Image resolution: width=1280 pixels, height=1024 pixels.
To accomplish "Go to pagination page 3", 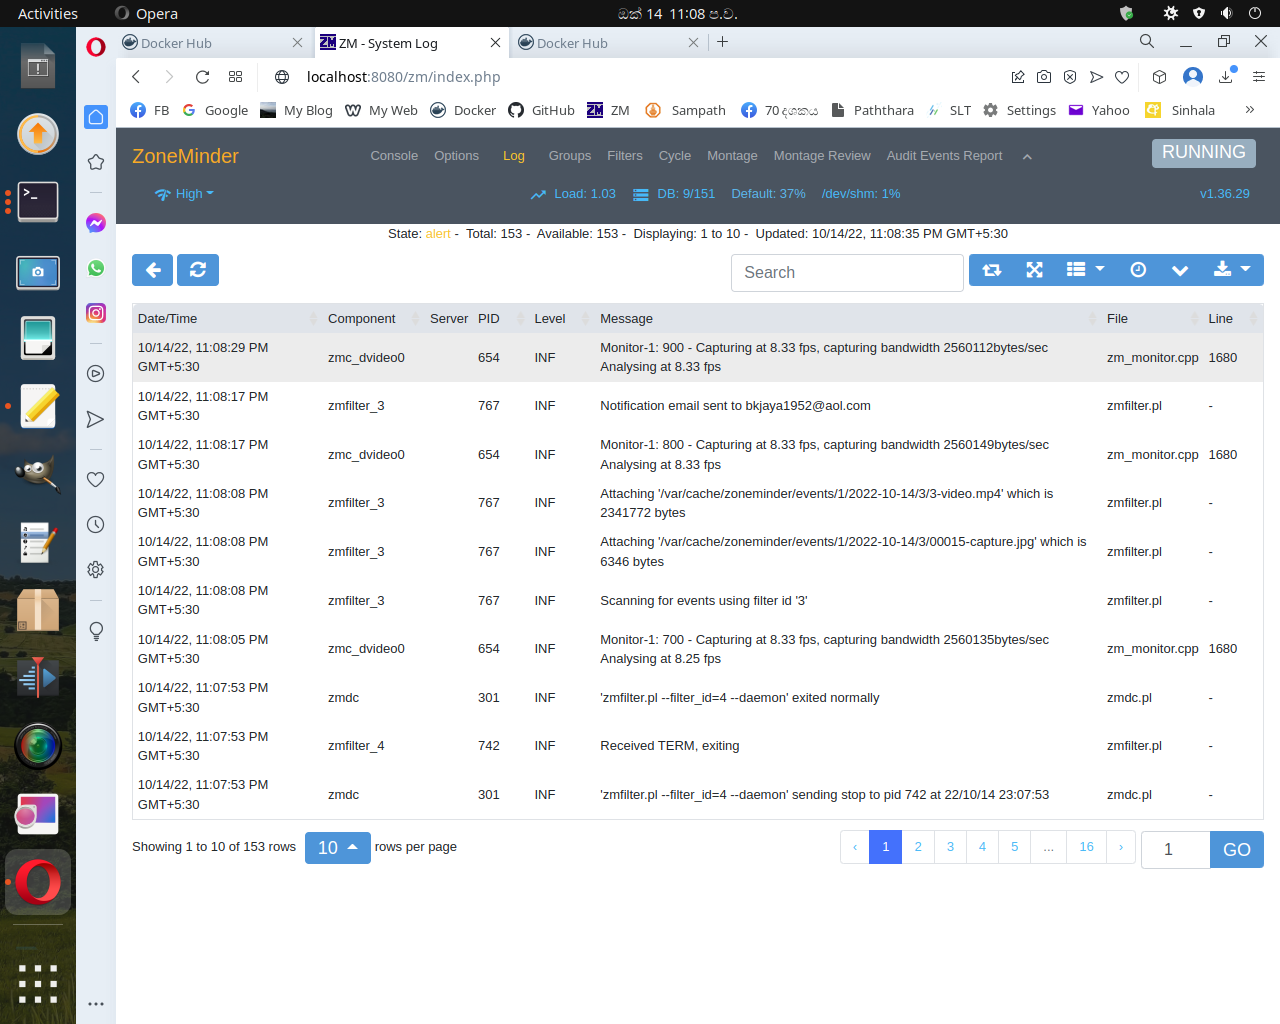I will coord(950,847).
